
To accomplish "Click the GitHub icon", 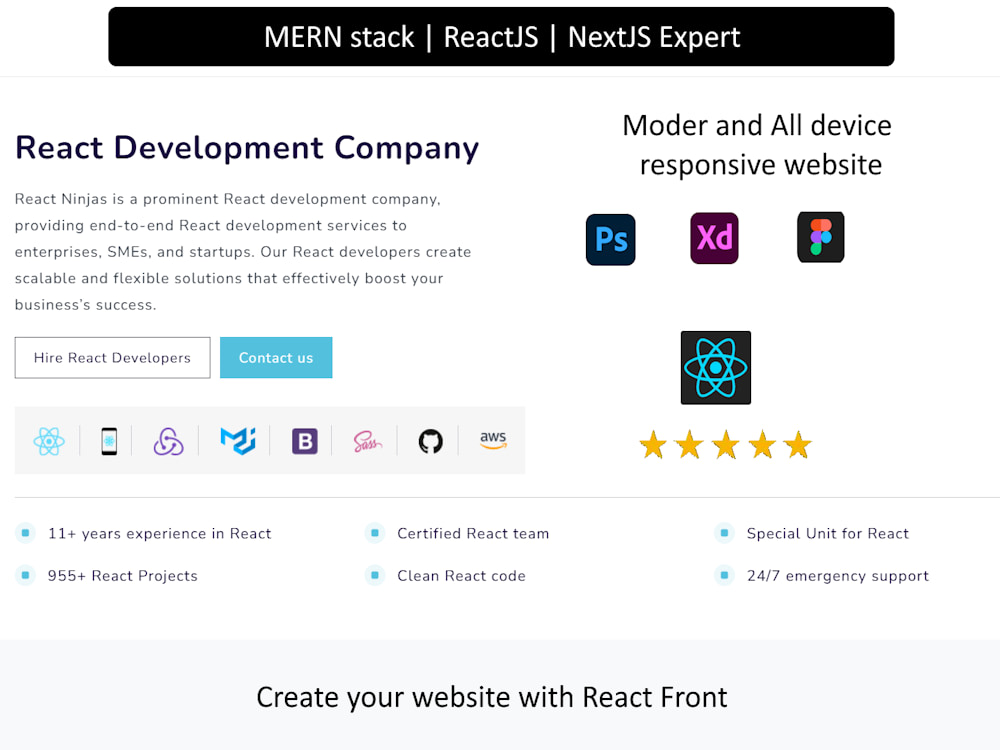I will point(430,441).
